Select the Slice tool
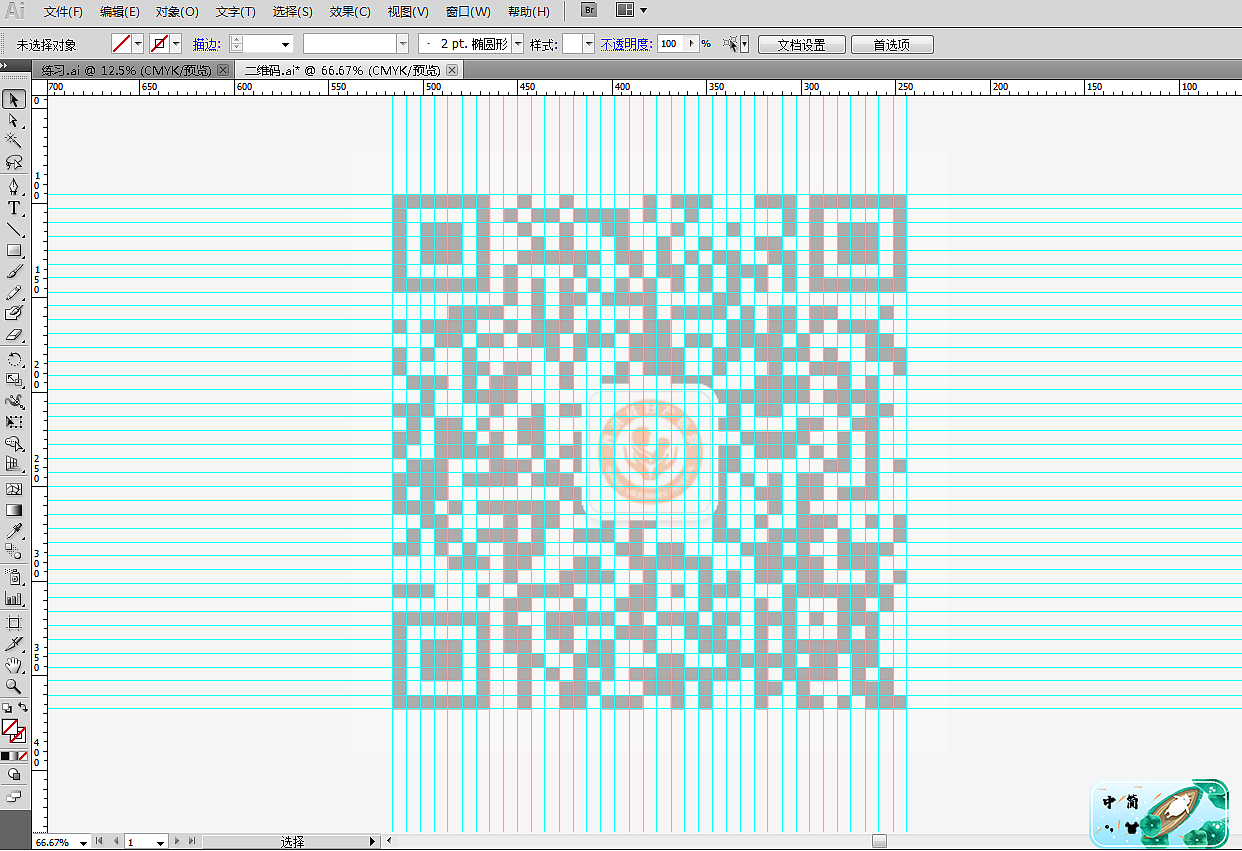The width and height of the screenshot is (1242, 851). (x=14, y=644)
